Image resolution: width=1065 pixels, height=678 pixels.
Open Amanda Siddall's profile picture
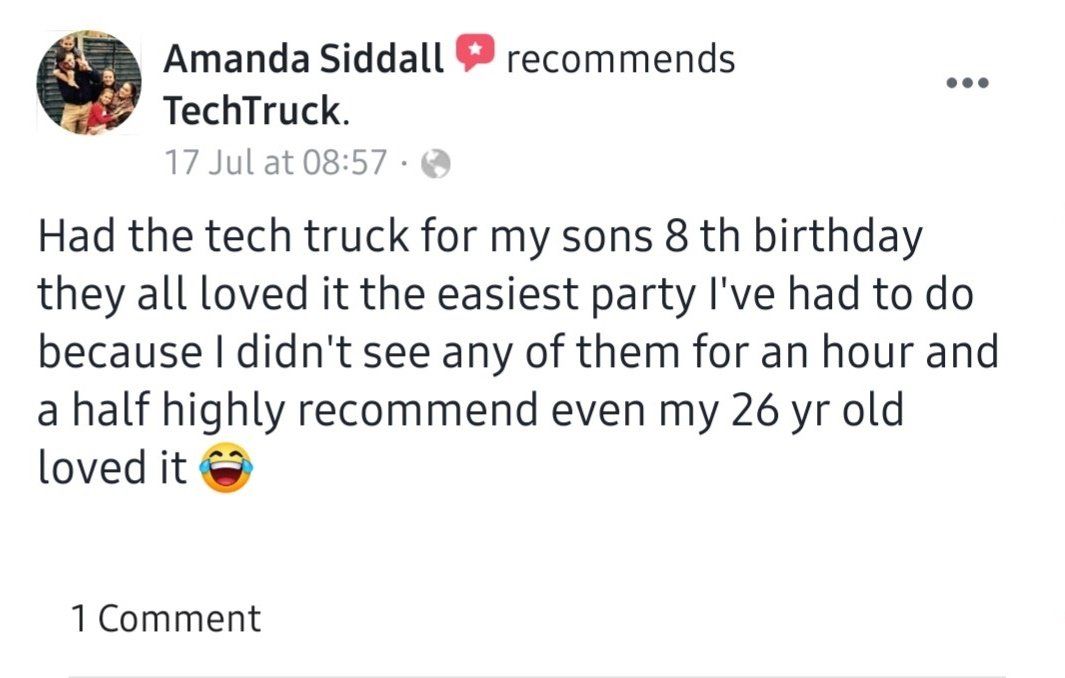89,82
